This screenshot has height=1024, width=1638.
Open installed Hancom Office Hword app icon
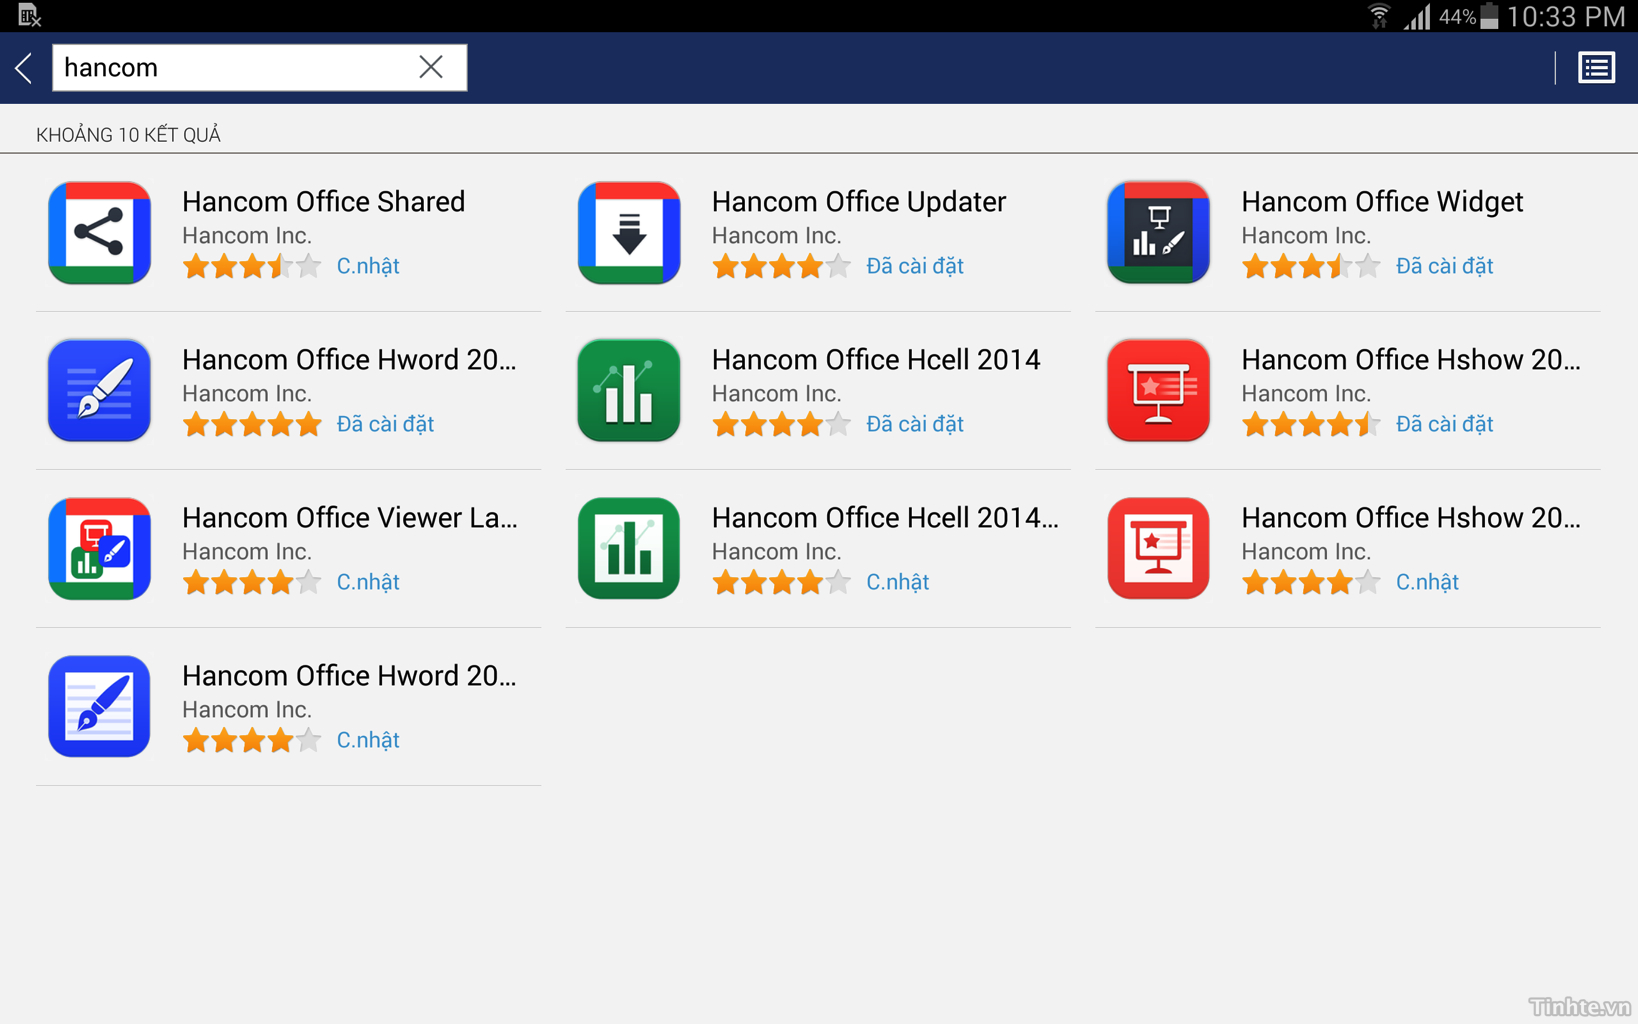(x=99, y=390)
